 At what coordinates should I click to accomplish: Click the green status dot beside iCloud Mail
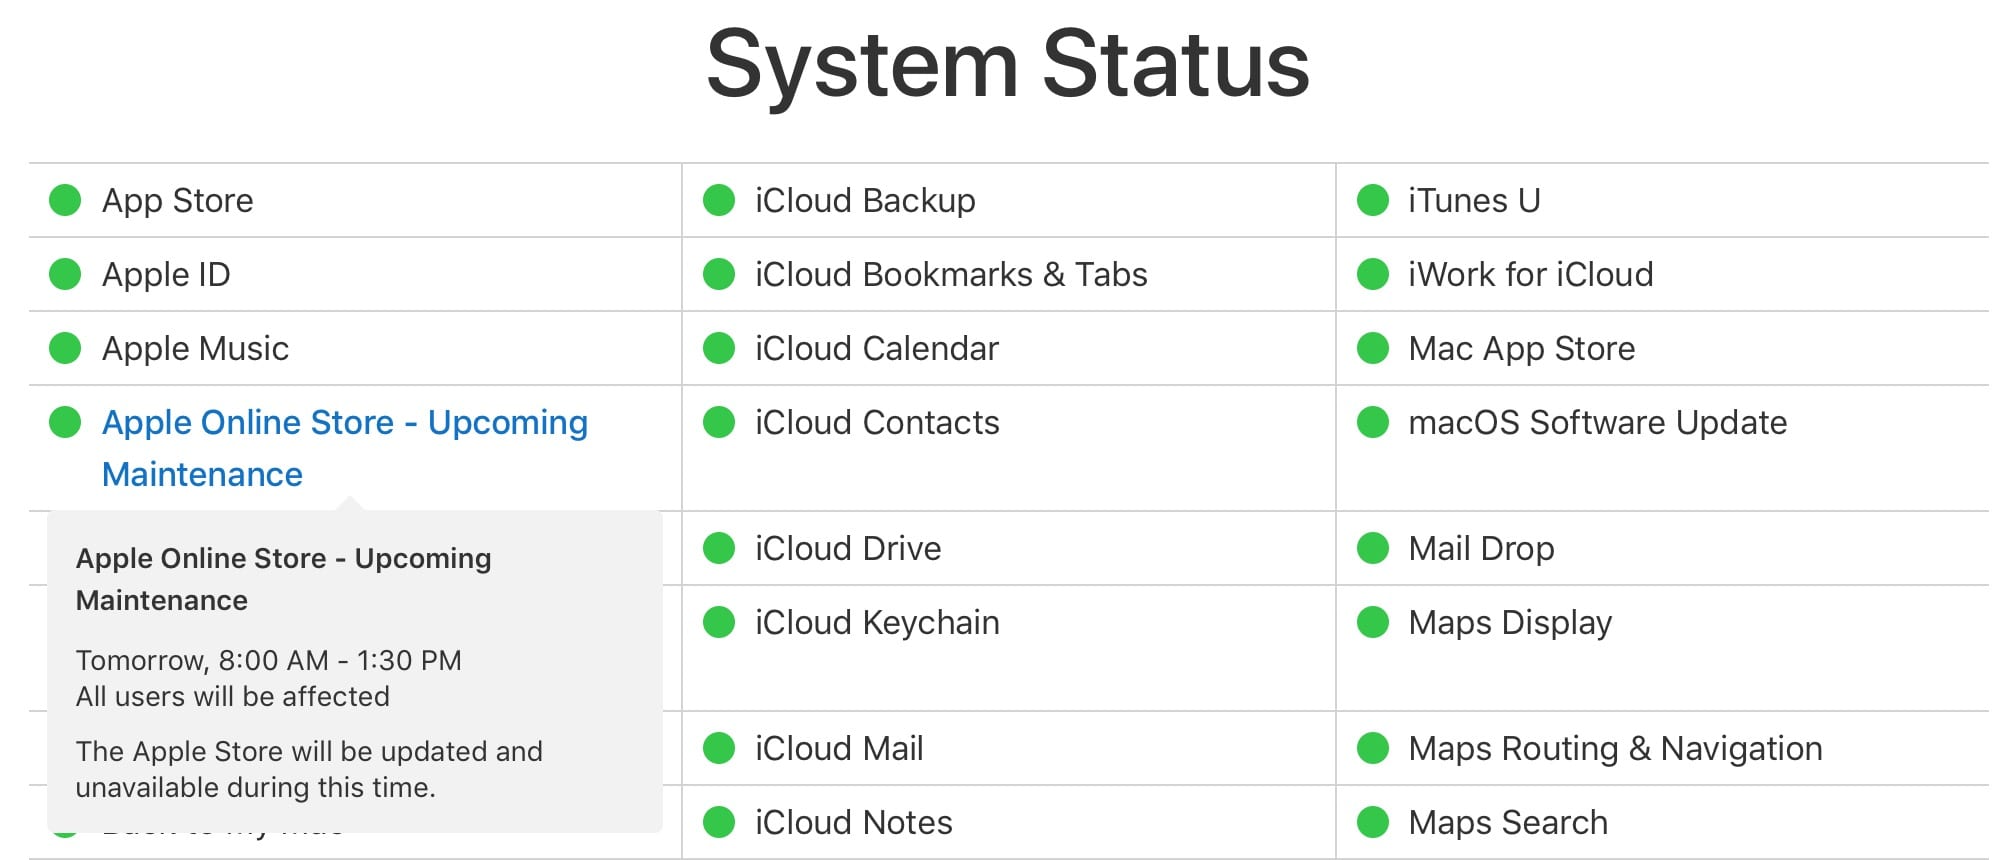point(719,748)
